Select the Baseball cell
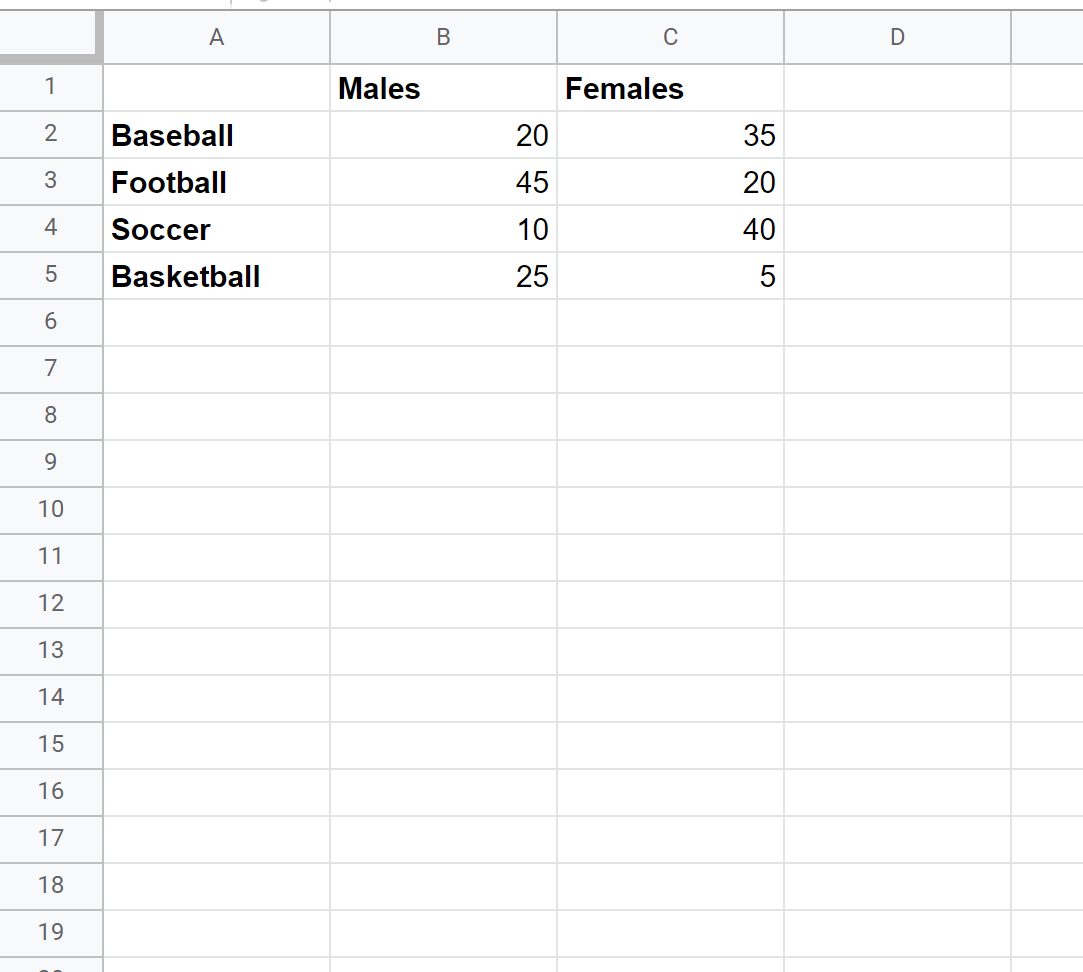 pyautogui.click(x=216, y=135)
